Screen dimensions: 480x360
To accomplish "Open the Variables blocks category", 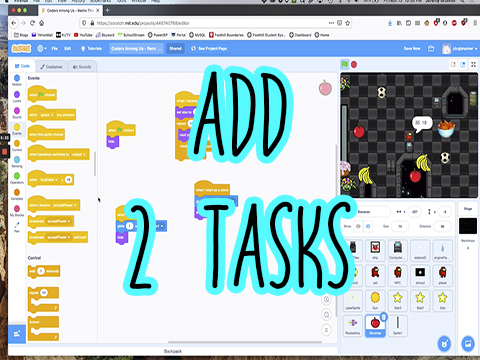I will pyautogui.click(x=17, y=194).
